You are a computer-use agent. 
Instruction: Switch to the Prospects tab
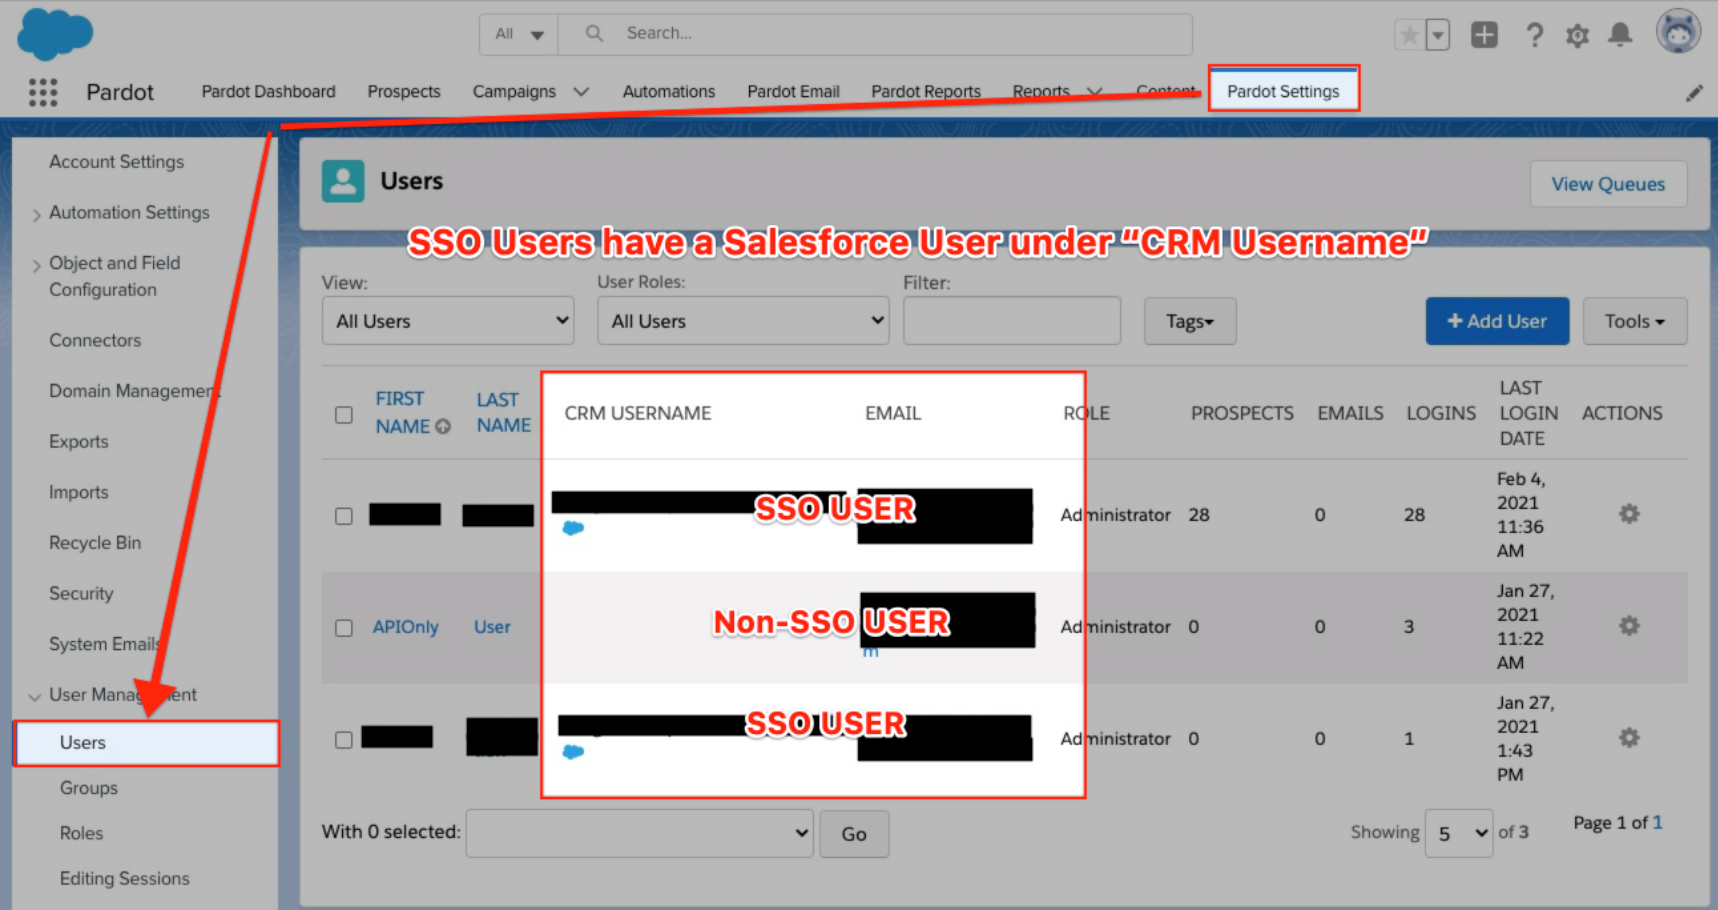(404, 92)
